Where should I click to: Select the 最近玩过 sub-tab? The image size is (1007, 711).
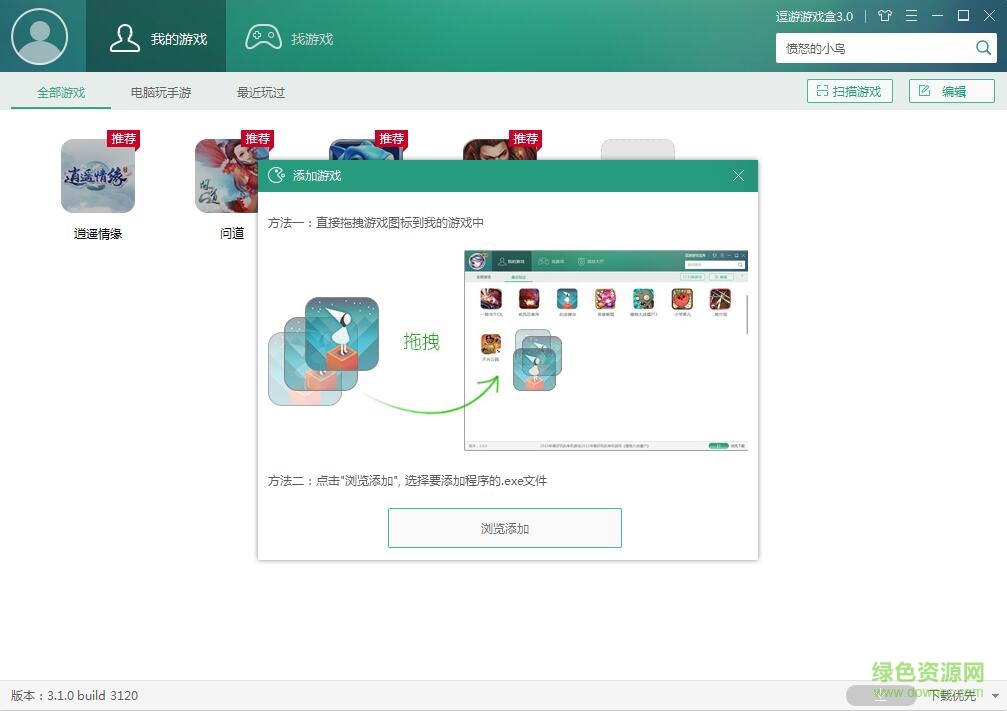(x=261, y=92)
